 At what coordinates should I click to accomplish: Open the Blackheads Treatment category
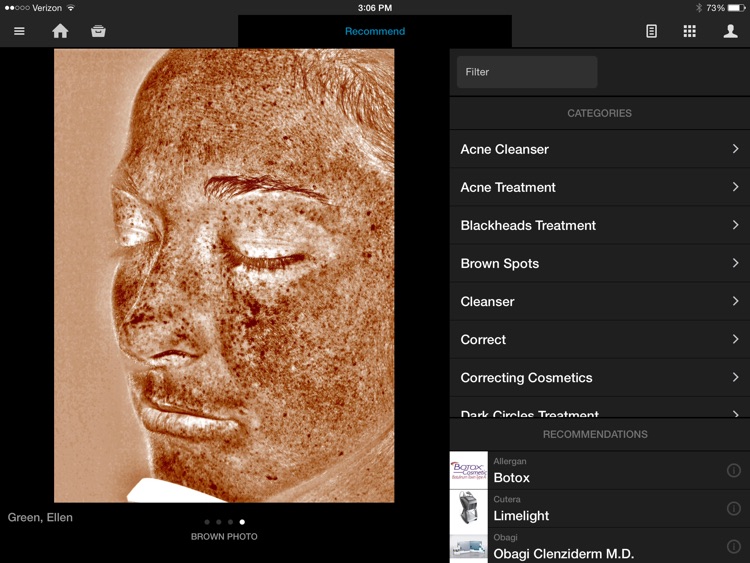pyautogui.click(x=600, y=225)
